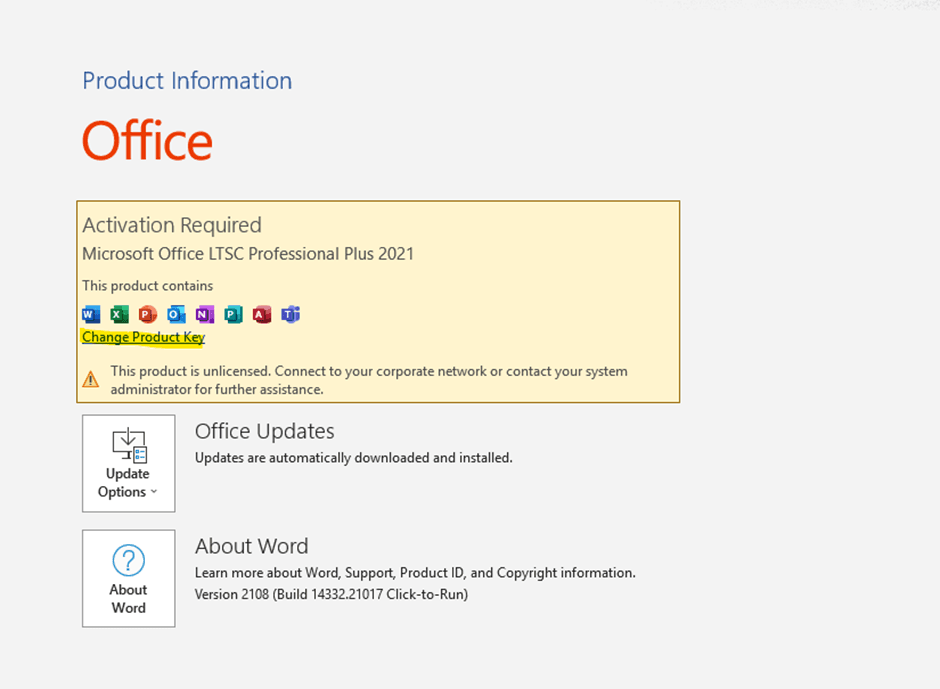The width and height of the screenshot is (940, 689).
Task: Click the Microsoft Office LTSC Professional Plus 2021 text
Action: point(248,254)
